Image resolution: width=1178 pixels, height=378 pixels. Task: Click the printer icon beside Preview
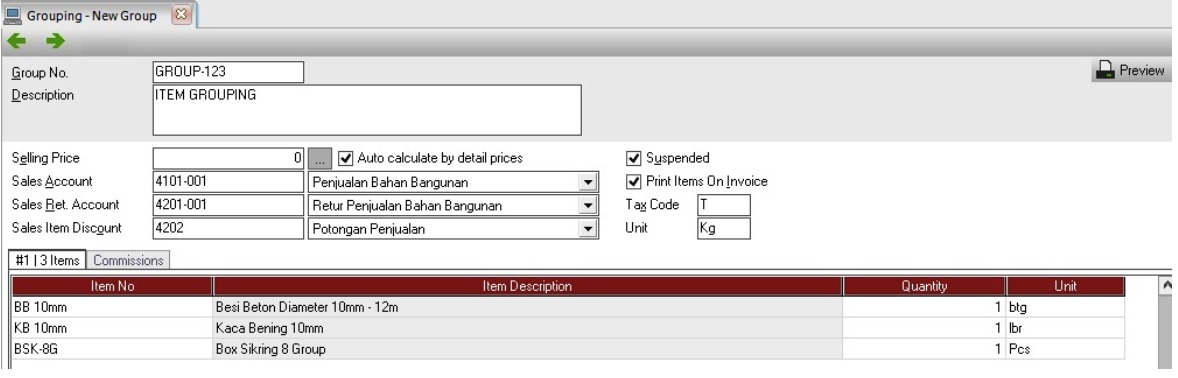coord(1104,71)
